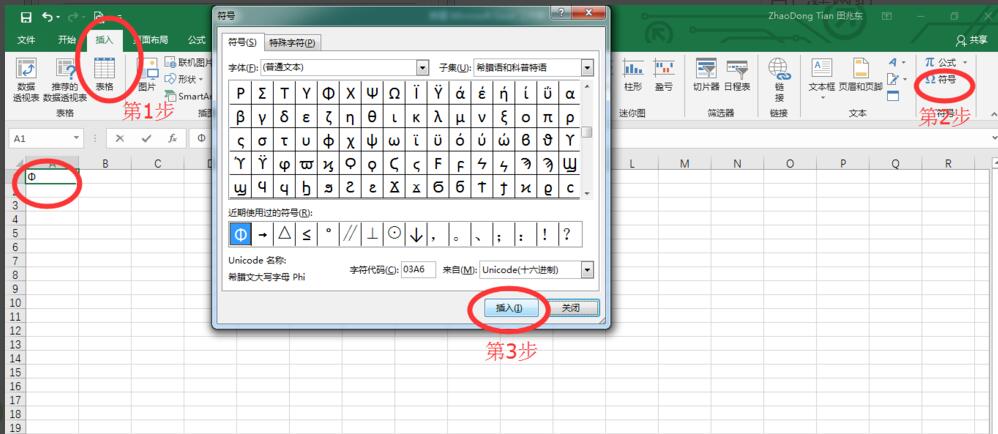Click the symbol grid scroll-down arrow

pos(587,192)
